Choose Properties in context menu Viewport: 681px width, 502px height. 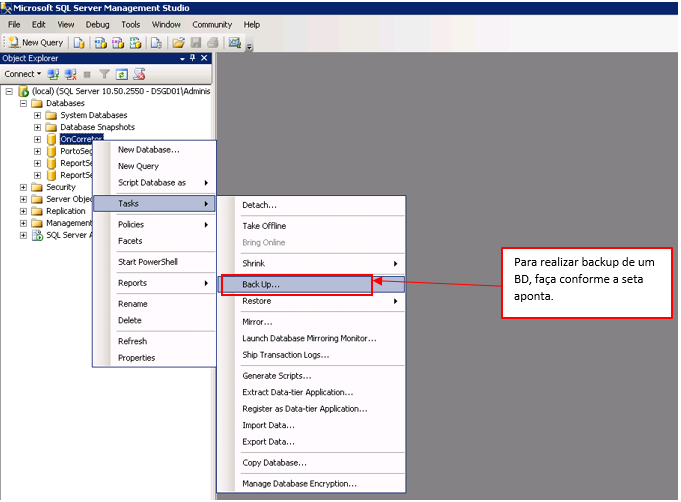tap(155, 358)
